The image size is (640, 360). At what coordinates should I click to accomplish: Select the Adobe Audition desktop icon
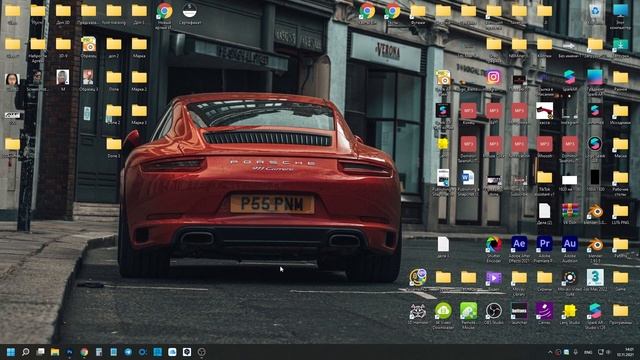(x=570, y=244)
